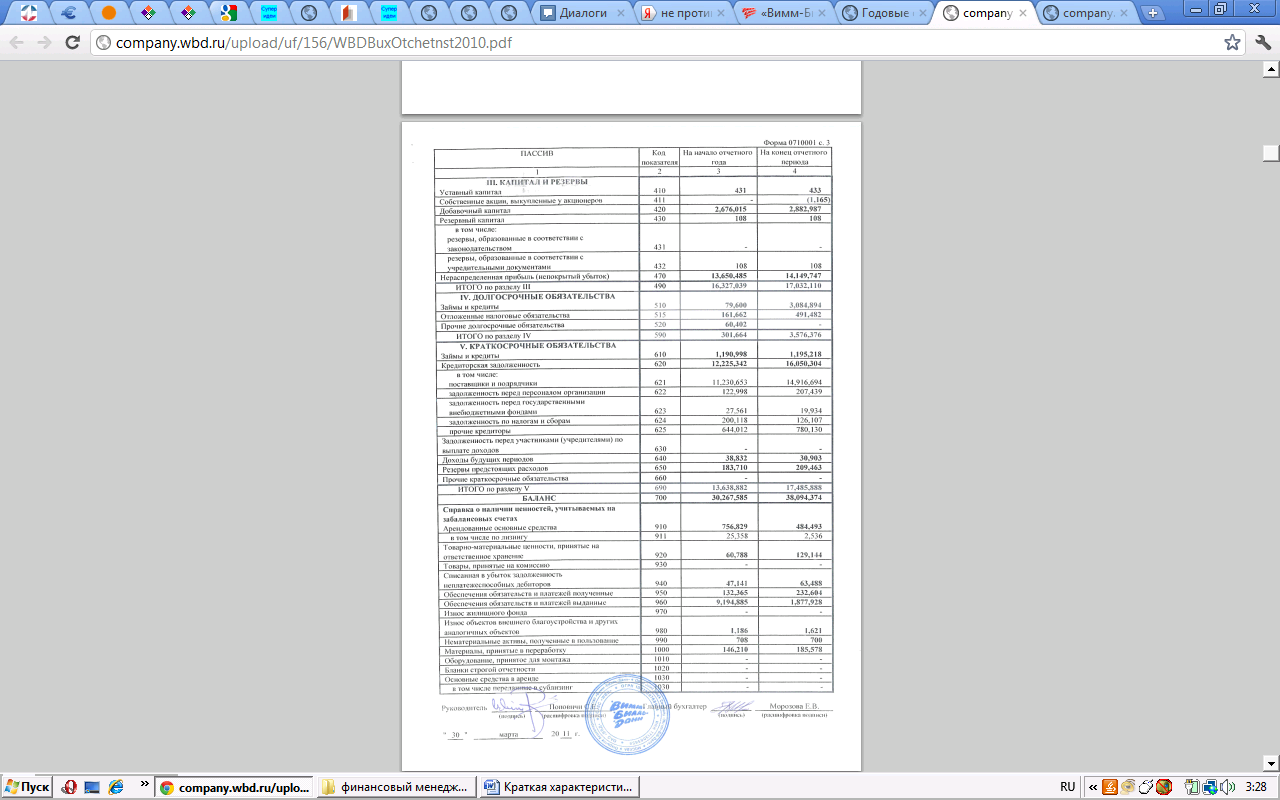
Task: Click the «Добавочный капитал» row label
Action: 475,211
